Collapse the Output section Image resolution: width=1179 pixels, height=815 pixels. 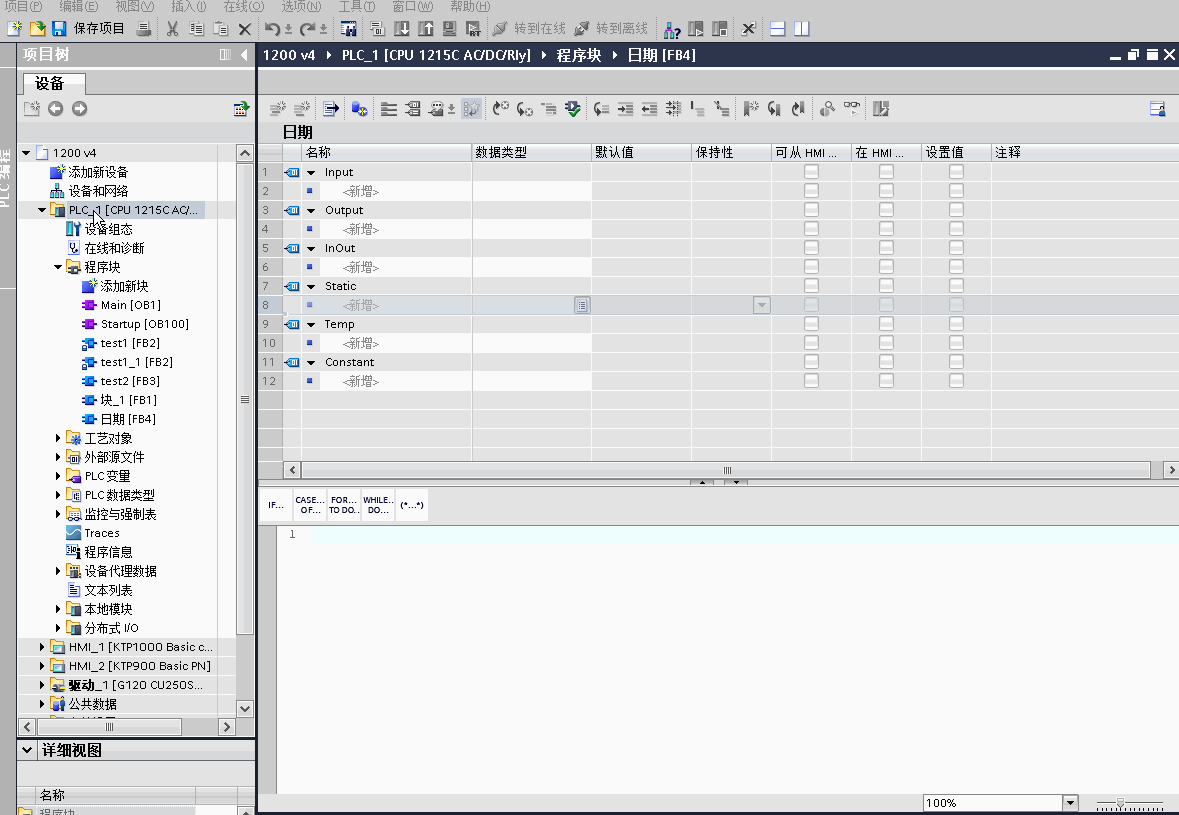311,211
